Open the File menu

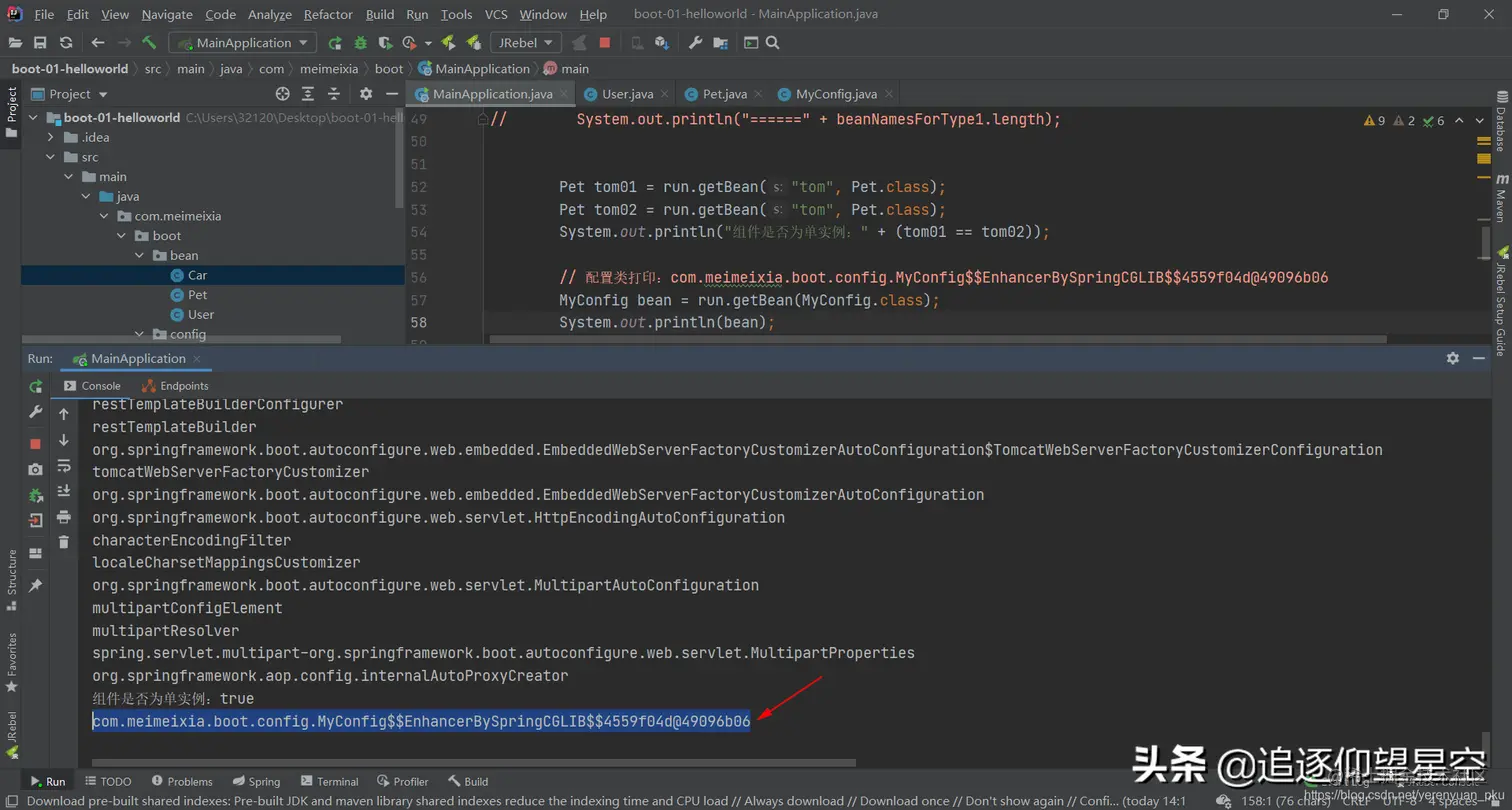tap(44, 15)
